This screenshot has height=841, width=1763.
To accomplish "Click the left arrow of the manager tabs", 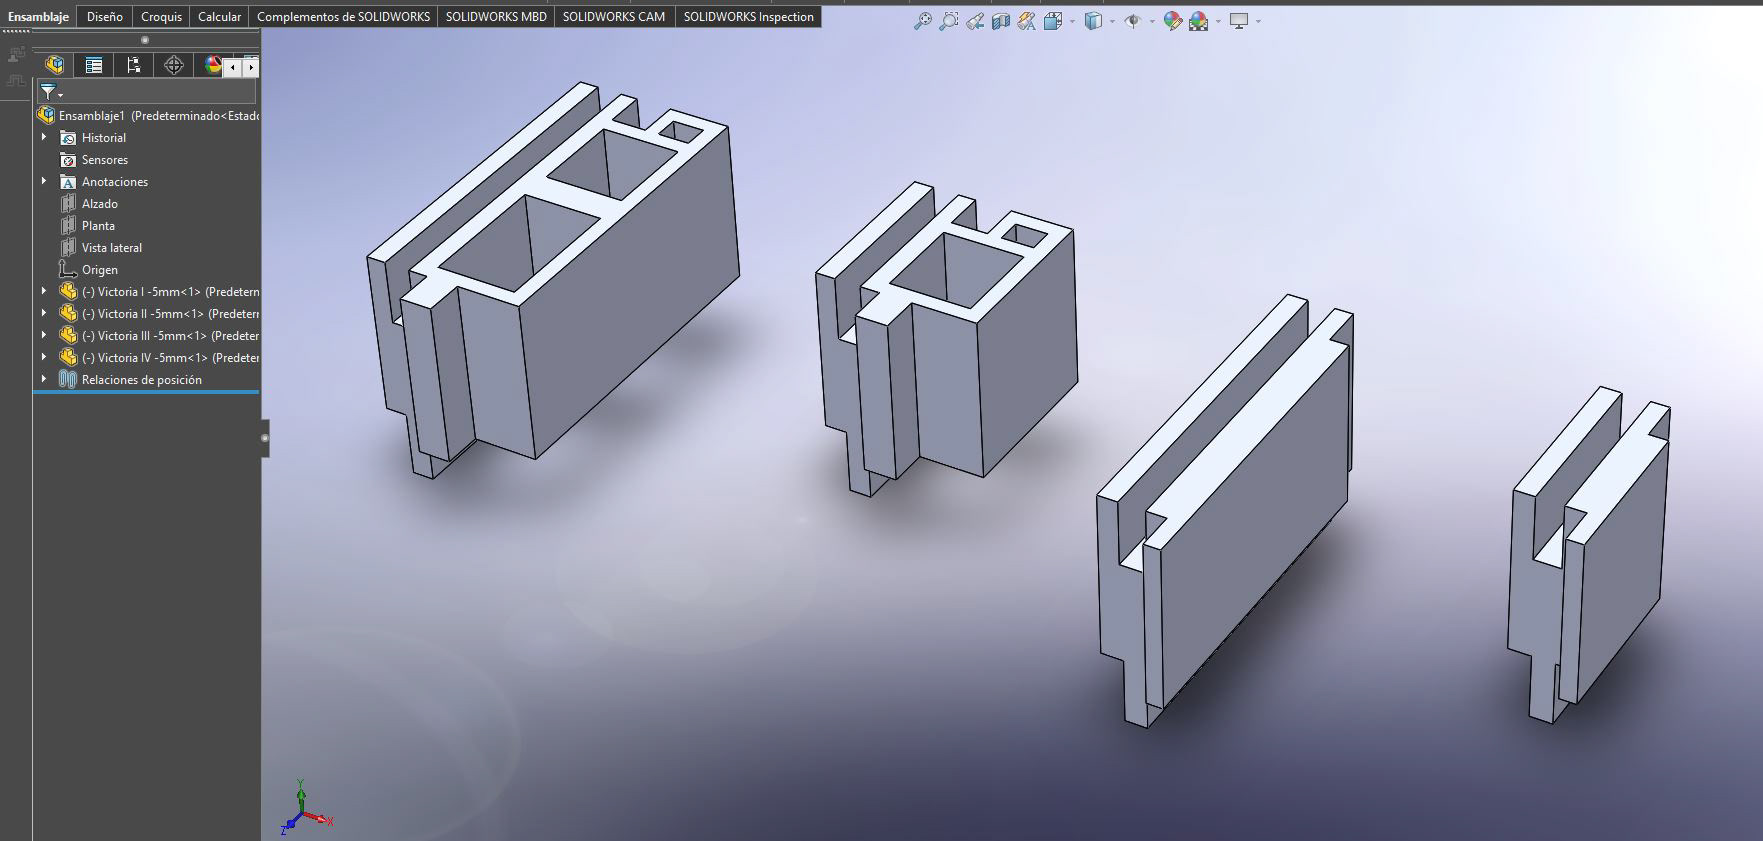I will pyautogui.click(x=232, y=67).
